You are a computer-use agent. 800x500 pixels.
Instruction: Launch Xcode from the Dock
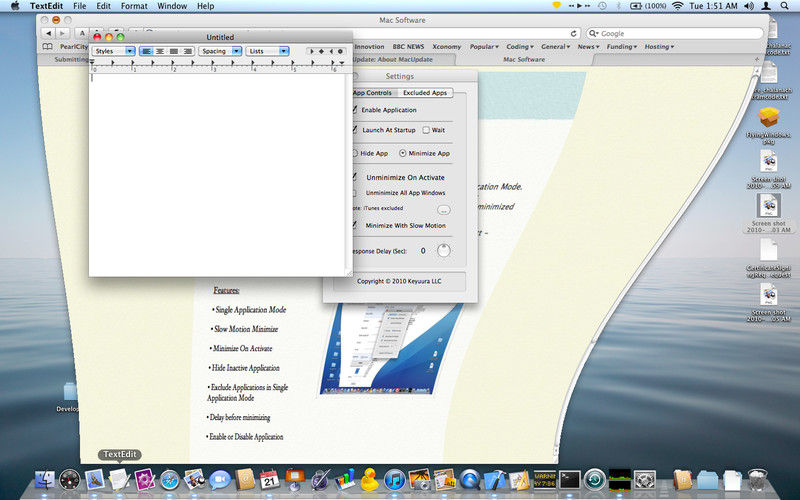(494, 480)
